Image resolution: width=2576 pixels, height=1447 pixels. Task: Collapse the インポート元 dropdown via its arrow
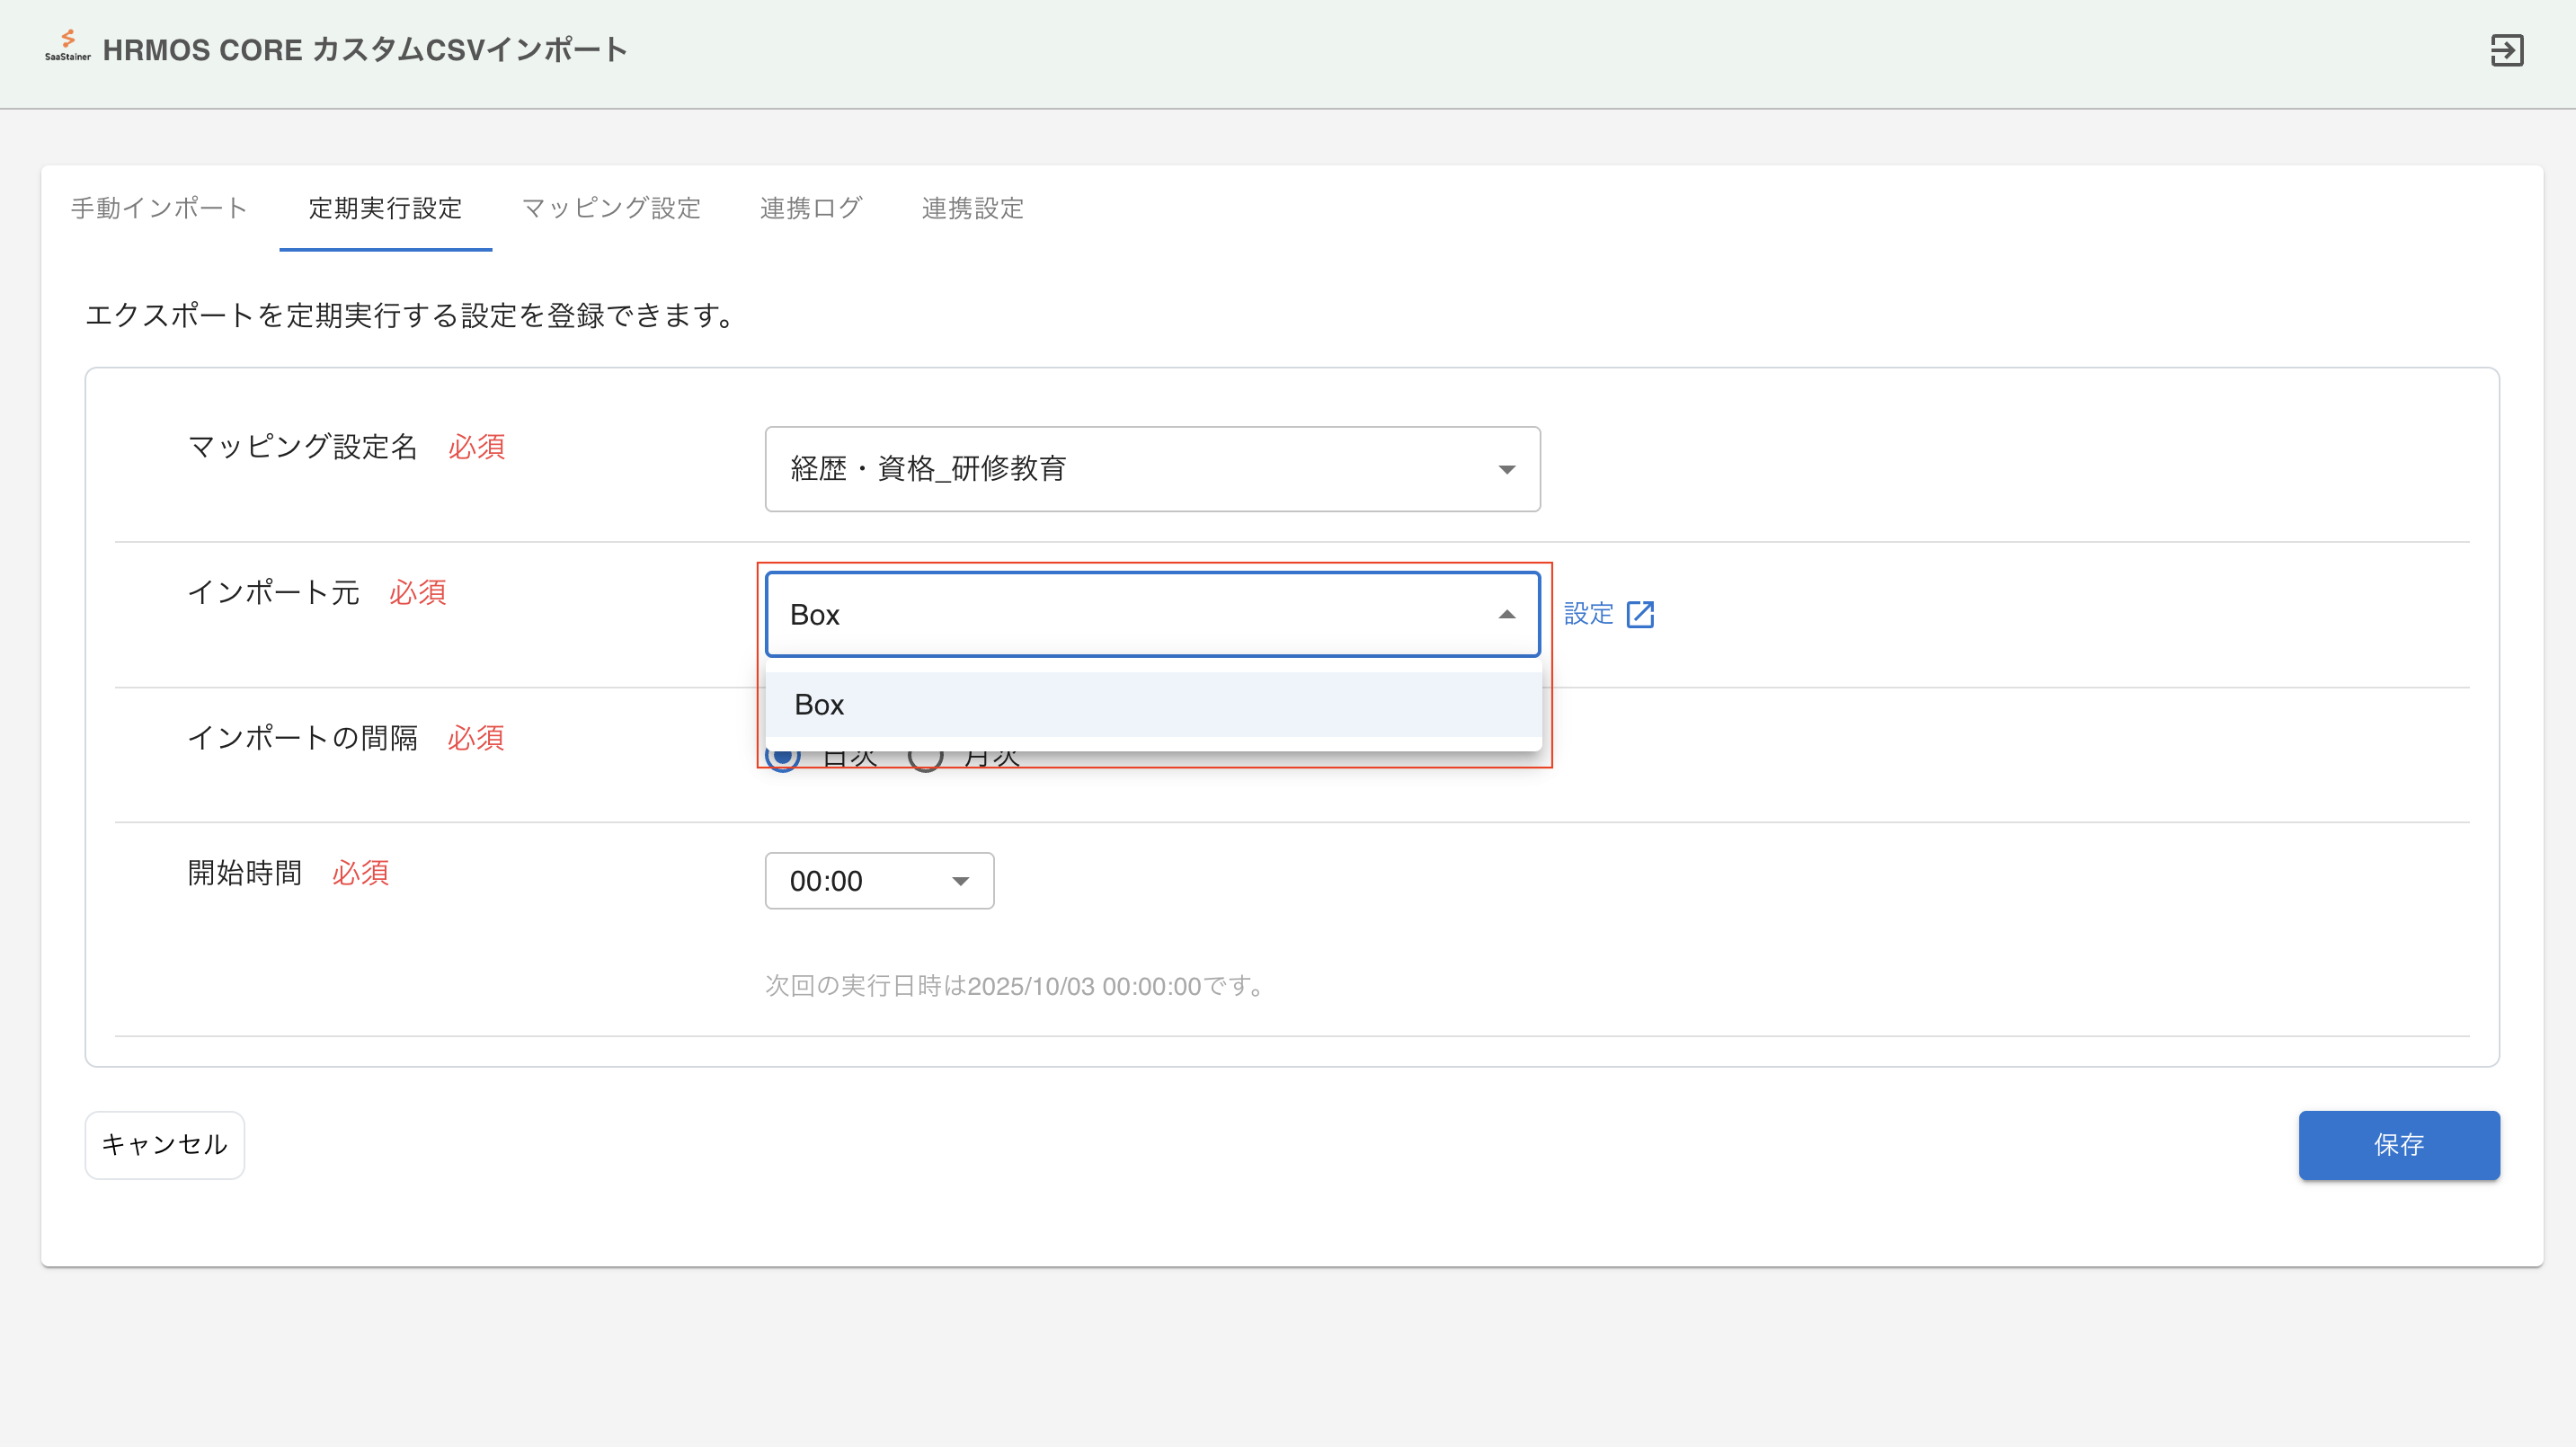coord(1506,614)
